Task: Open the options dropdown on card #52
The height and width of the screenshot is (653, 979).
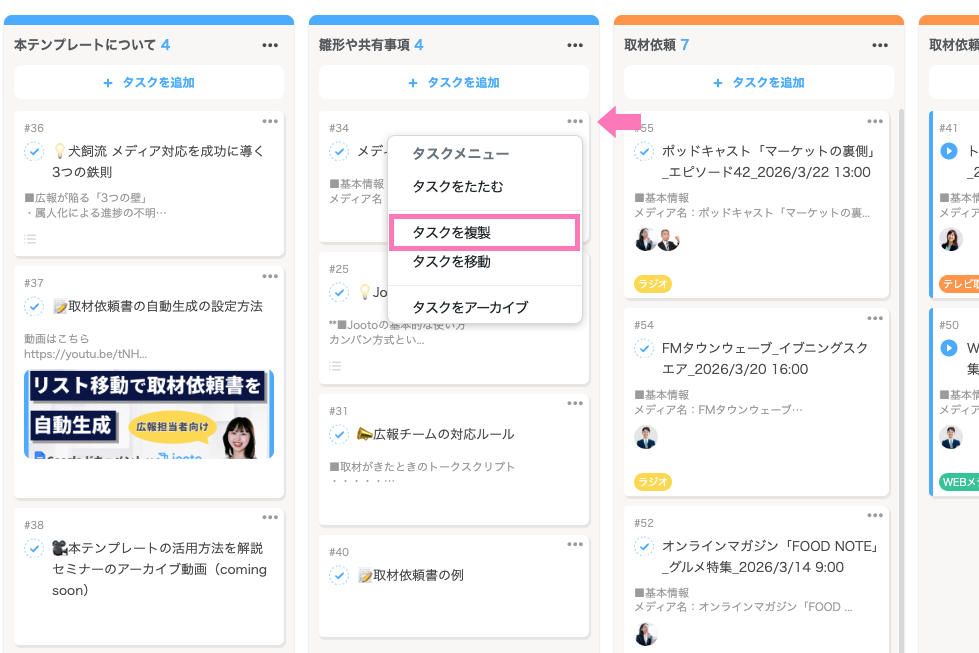Action: coord(876,514)
